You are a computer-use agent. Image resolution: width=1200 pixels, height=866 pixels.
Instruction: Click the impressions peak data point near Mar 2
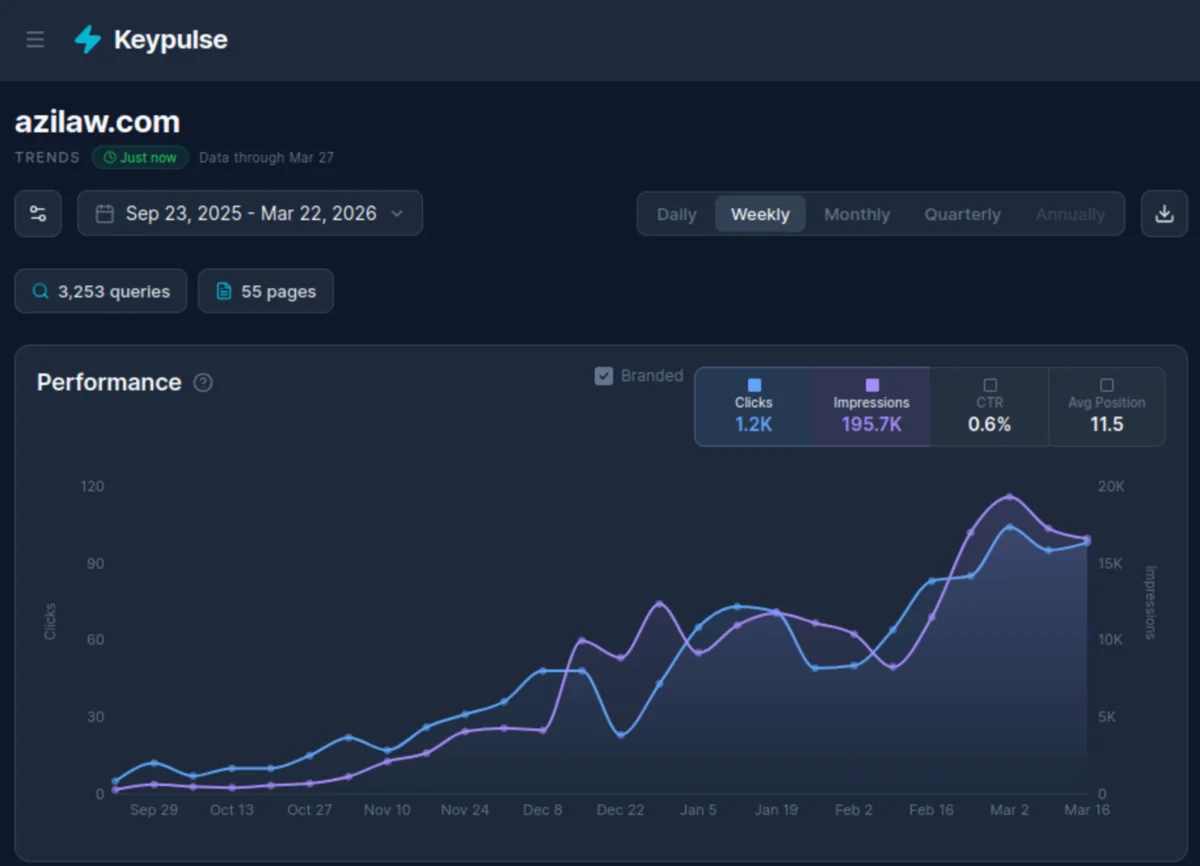pyautogui.click(x=1010, y=497)
